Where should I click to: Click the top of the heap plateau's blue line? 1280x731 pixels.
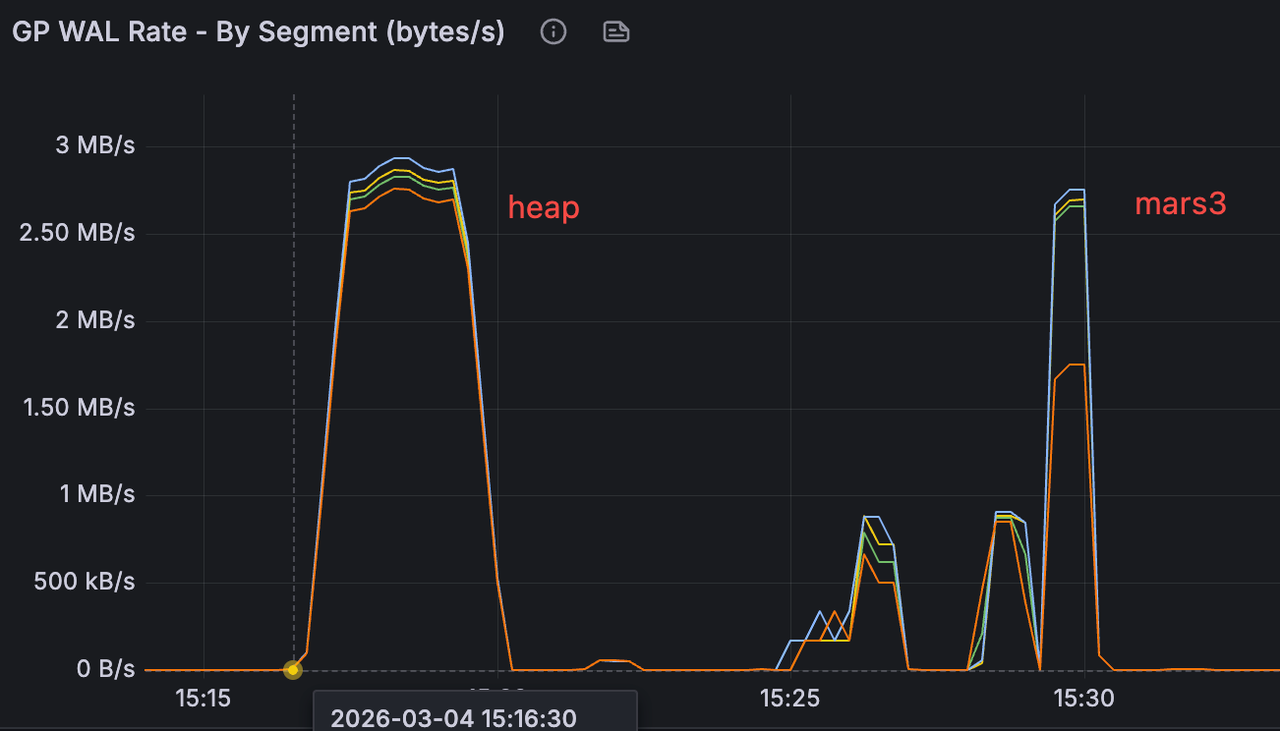coord(400,158)
